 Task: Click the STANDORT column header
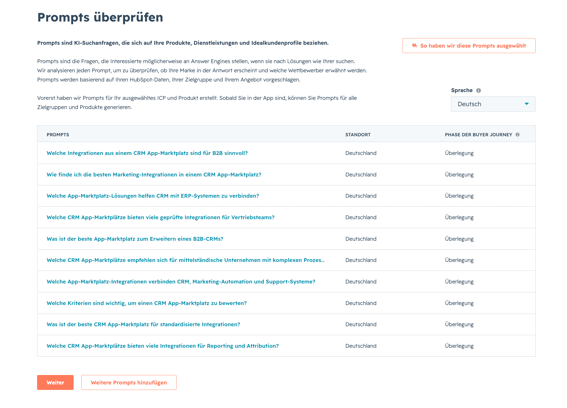click(x=358, y=135)
